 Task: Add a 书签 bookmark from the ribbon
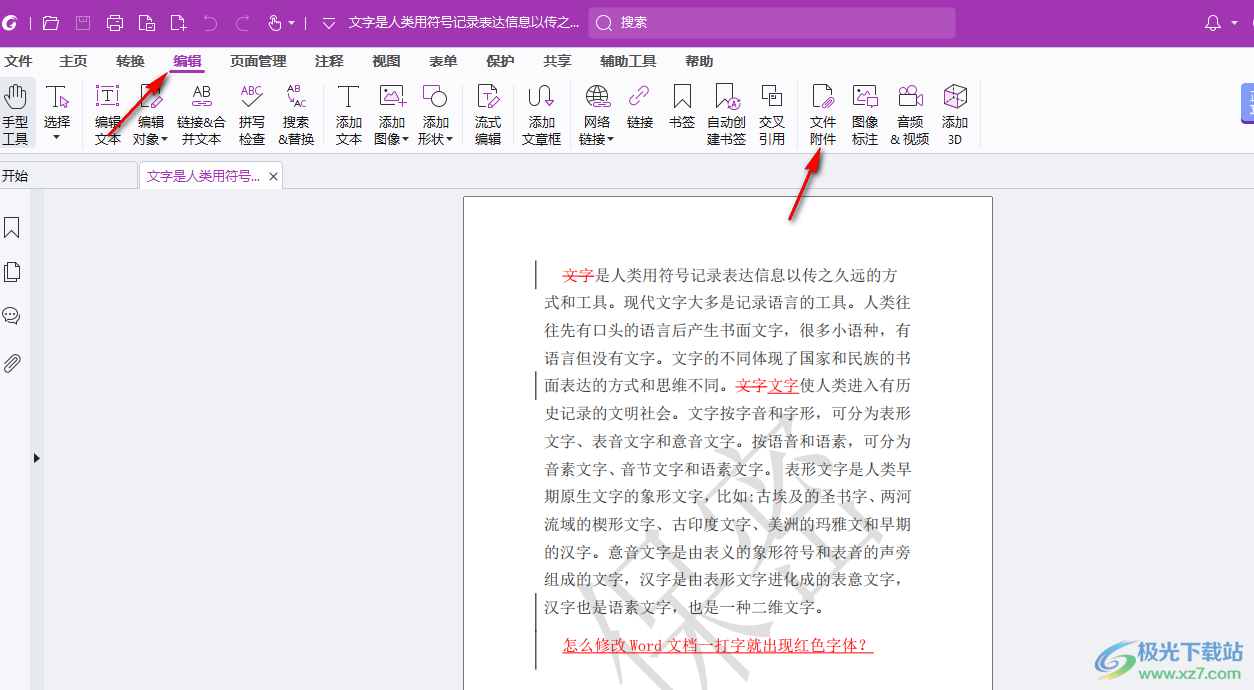point(682,108)
